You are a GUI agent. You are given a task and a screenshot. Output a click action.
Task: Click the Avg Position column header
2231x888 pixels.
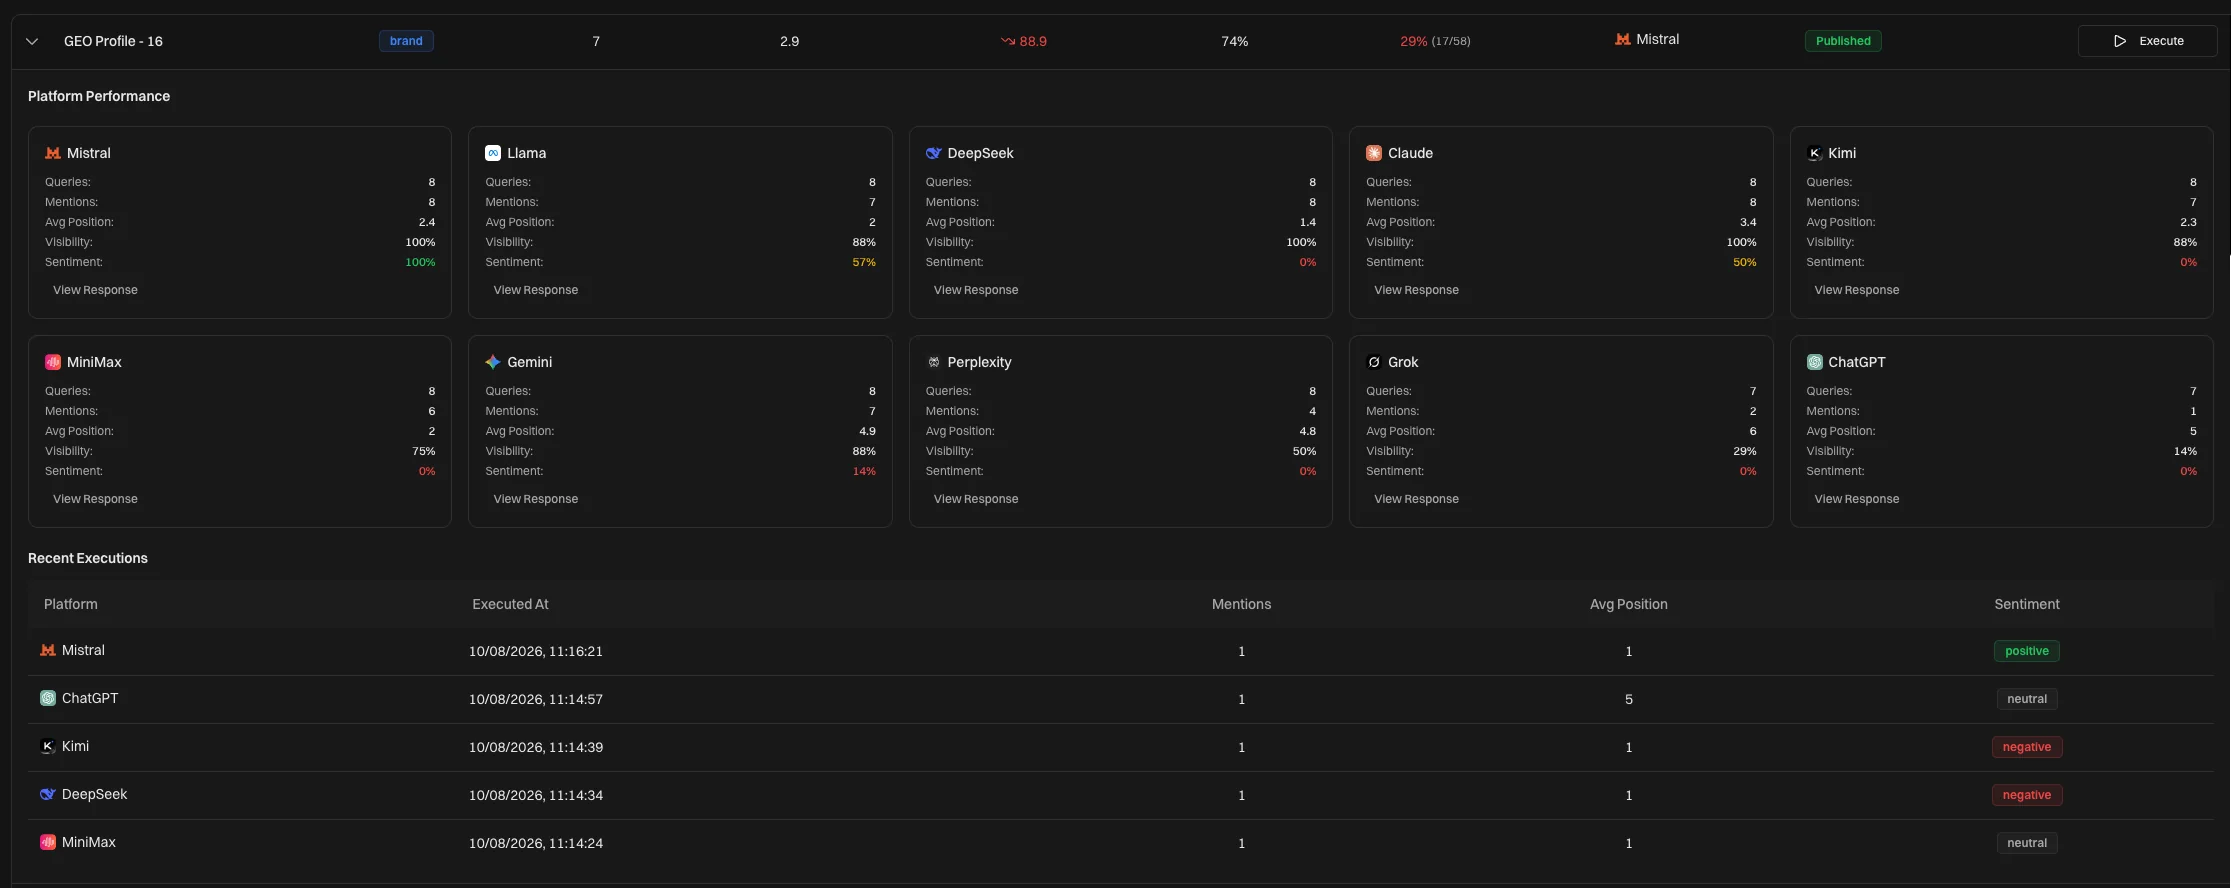(1629, 604)
